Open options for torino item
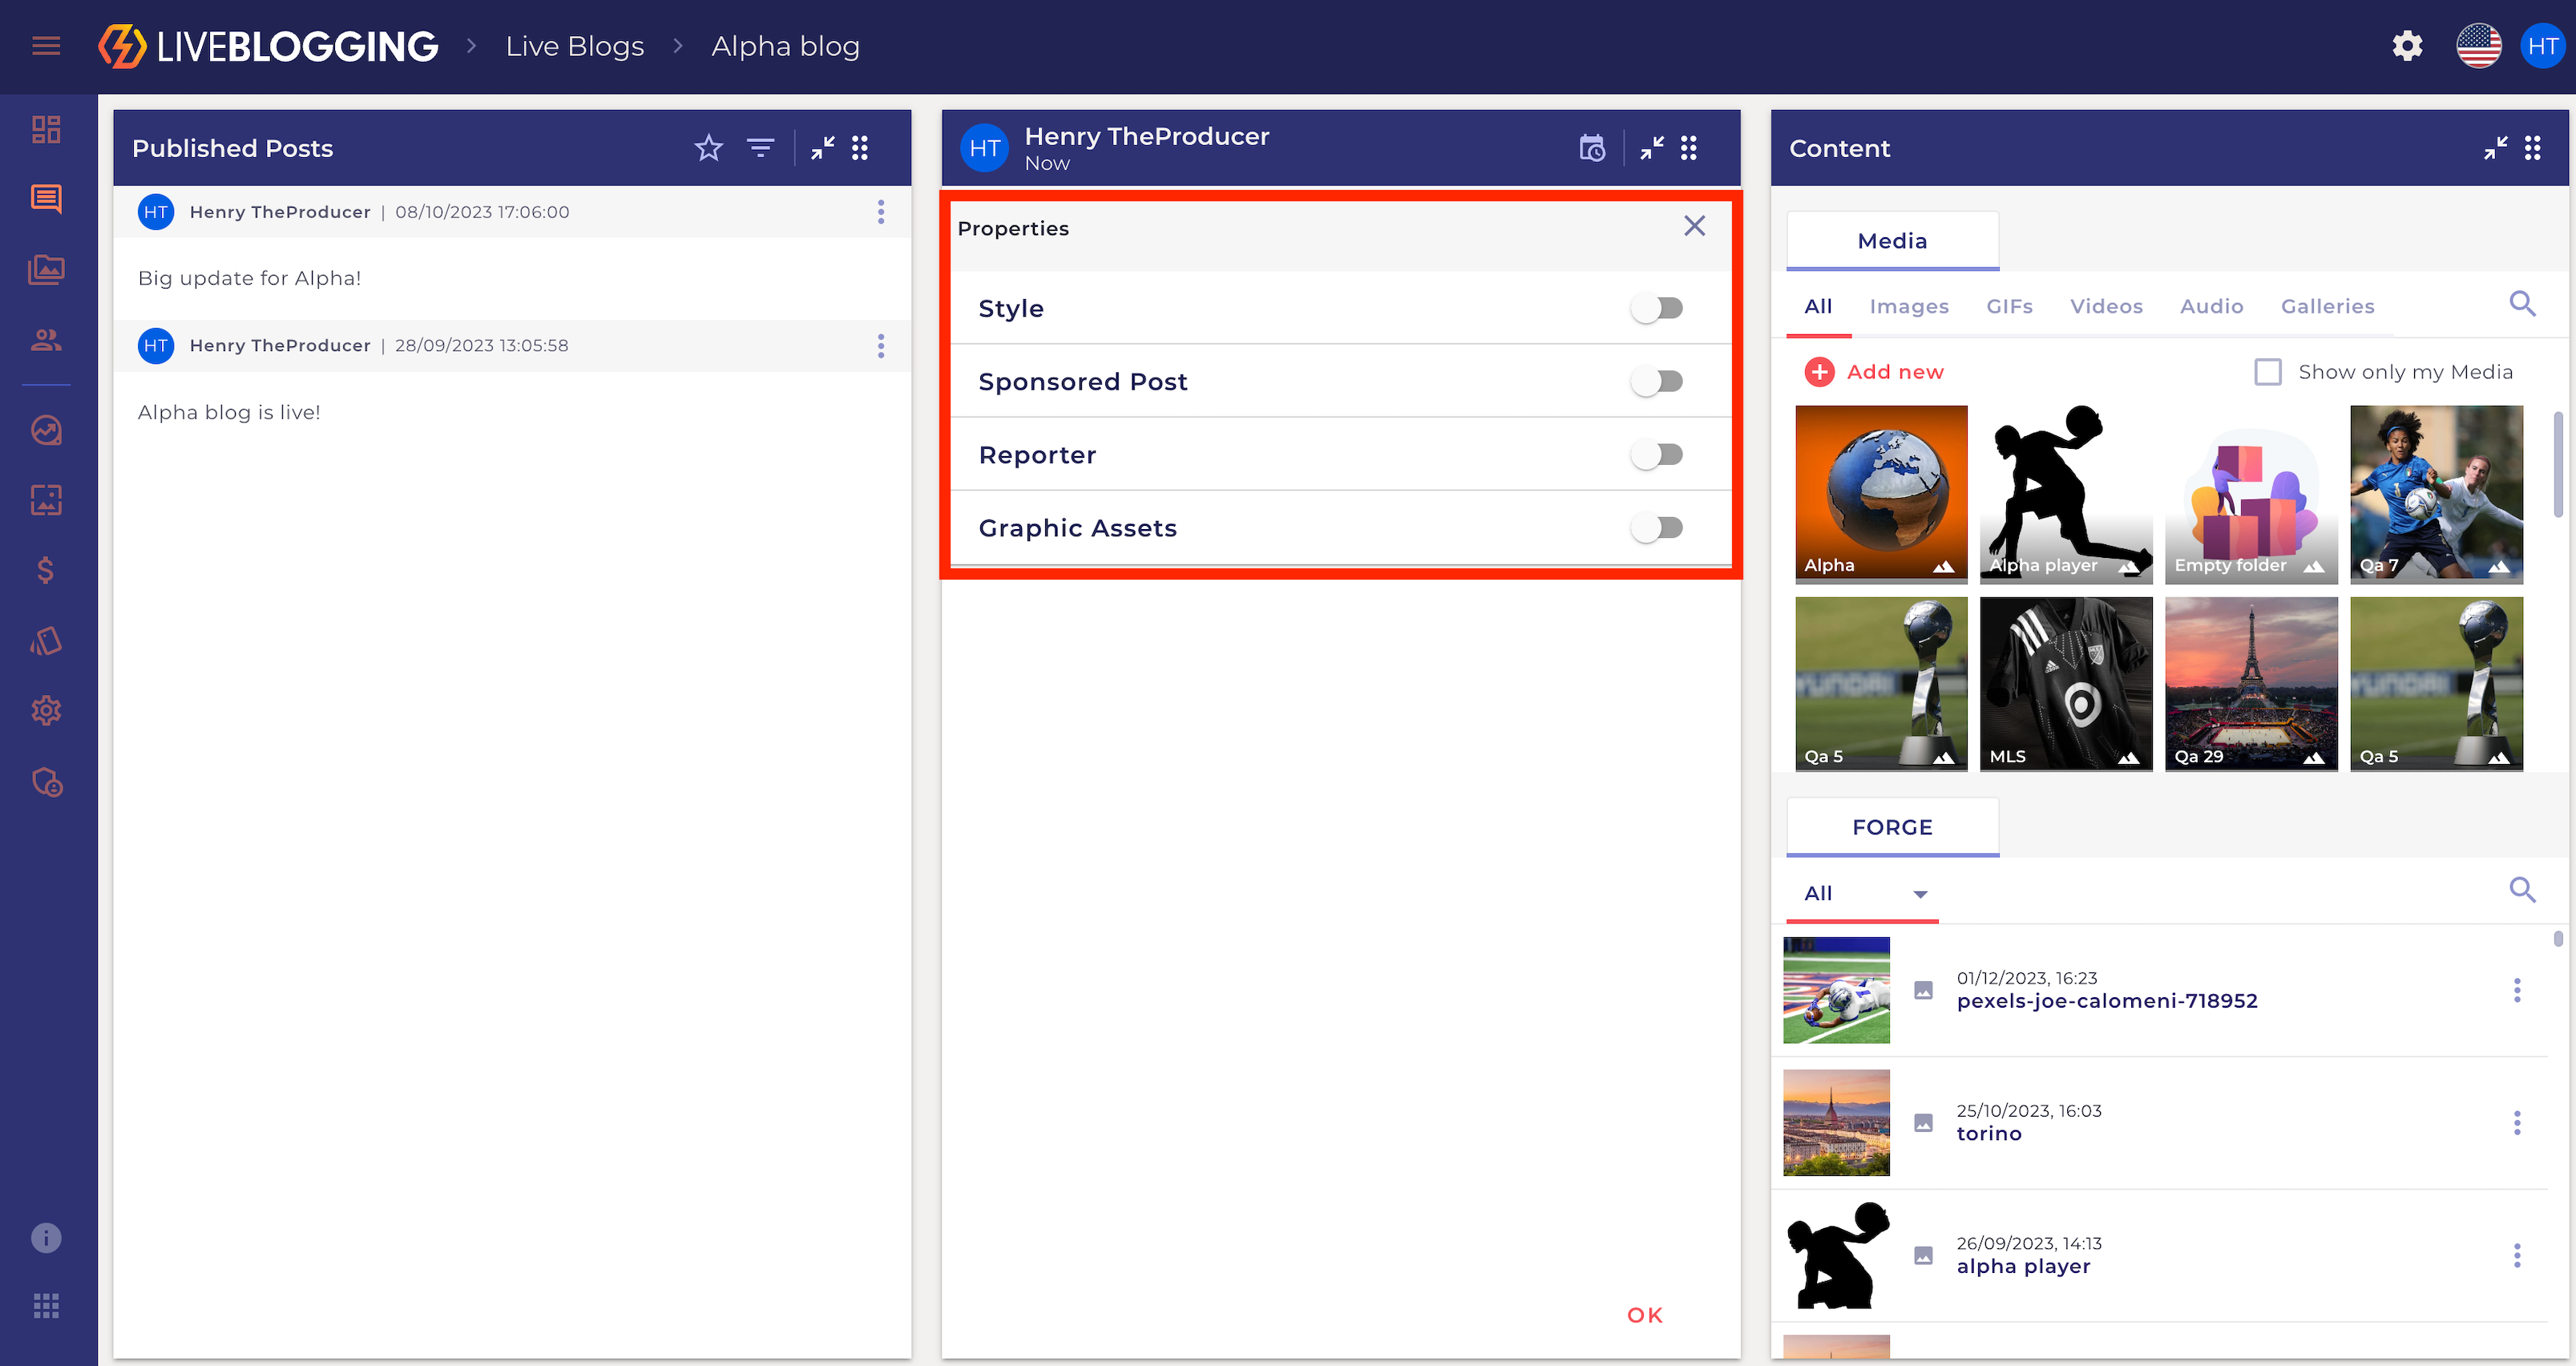 (2517, 1122)
